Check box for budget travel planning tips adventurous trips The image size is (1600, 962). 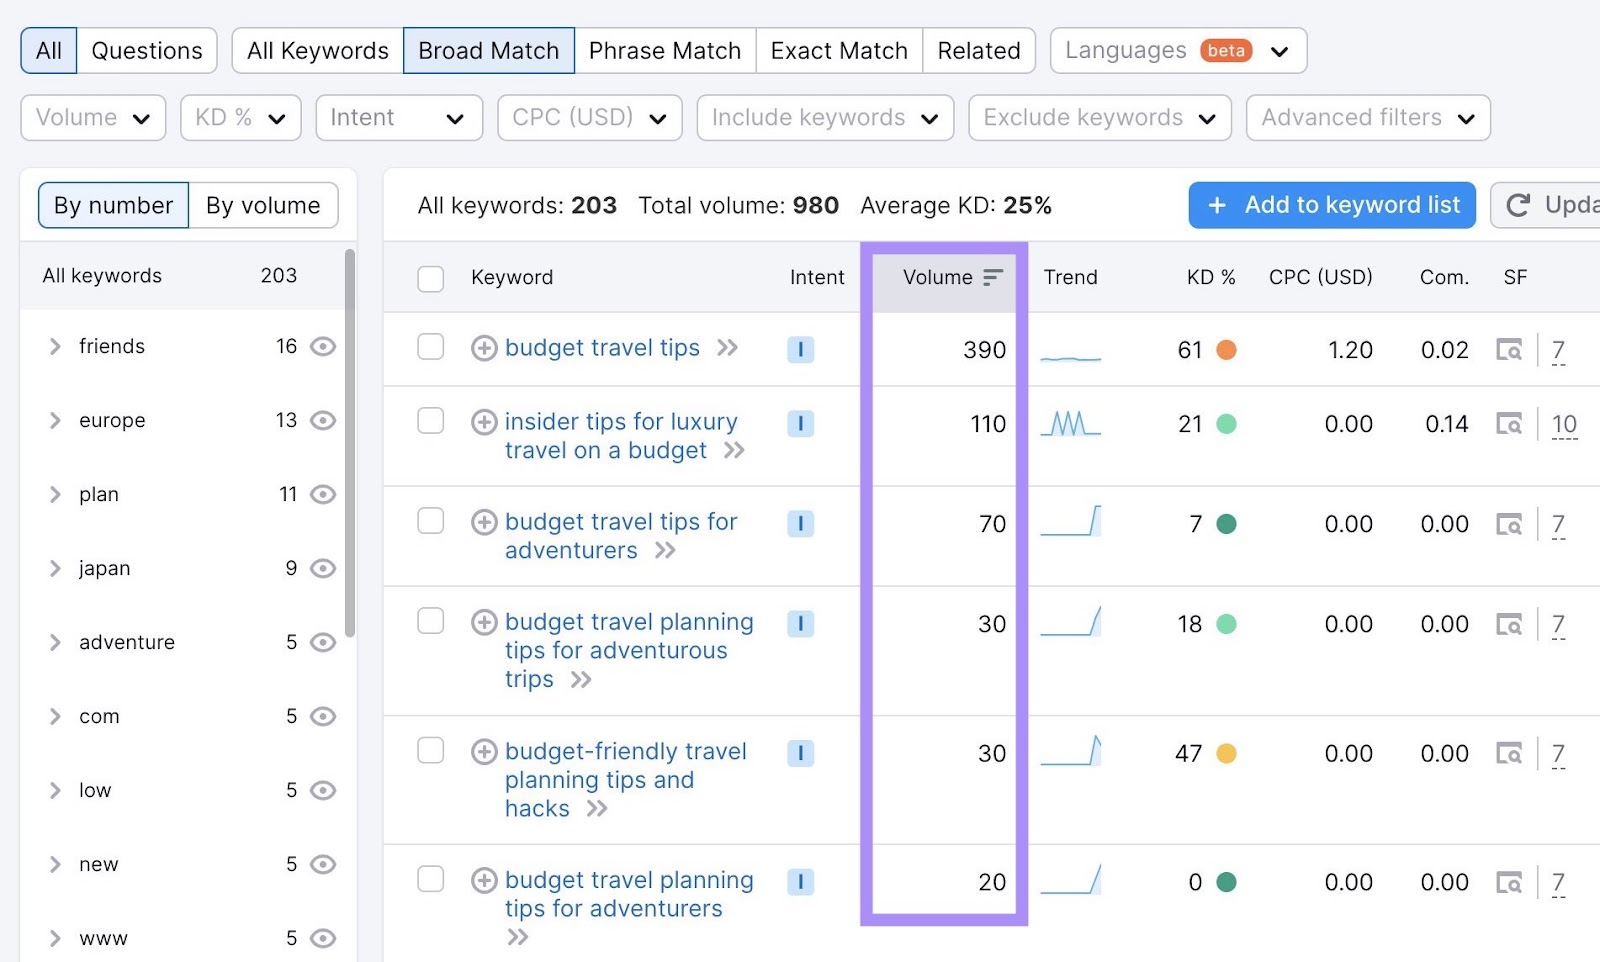[x=431, y=621]
